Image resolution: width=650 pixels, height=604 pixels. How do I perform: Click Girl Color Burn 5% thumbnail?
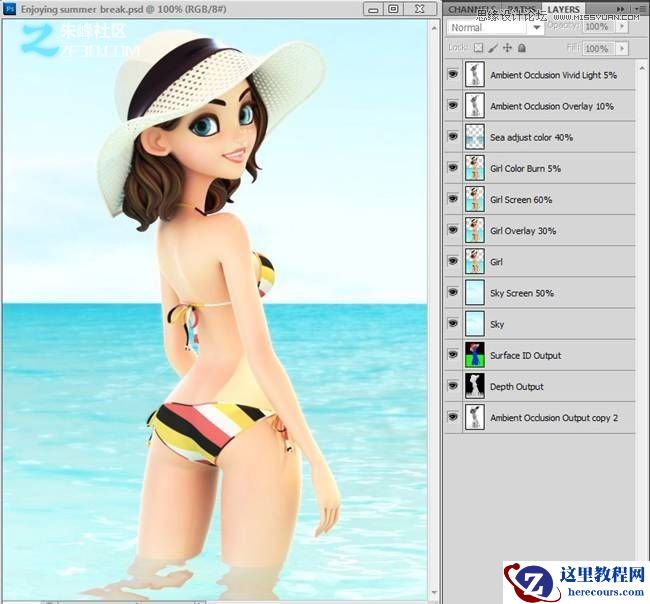475,168
